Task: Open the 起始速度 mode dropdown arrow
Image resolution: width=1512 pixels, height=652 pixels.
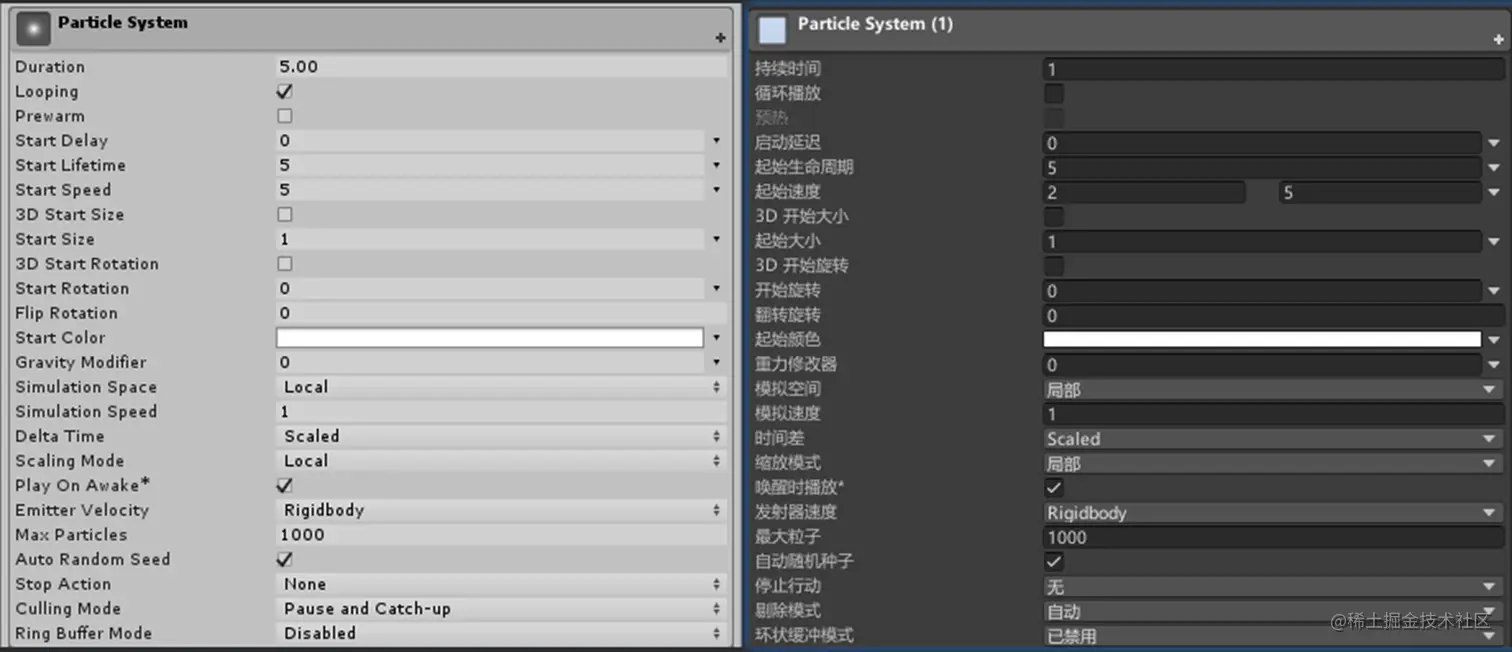Action: pyautogui.click(x=1494, y=193)
